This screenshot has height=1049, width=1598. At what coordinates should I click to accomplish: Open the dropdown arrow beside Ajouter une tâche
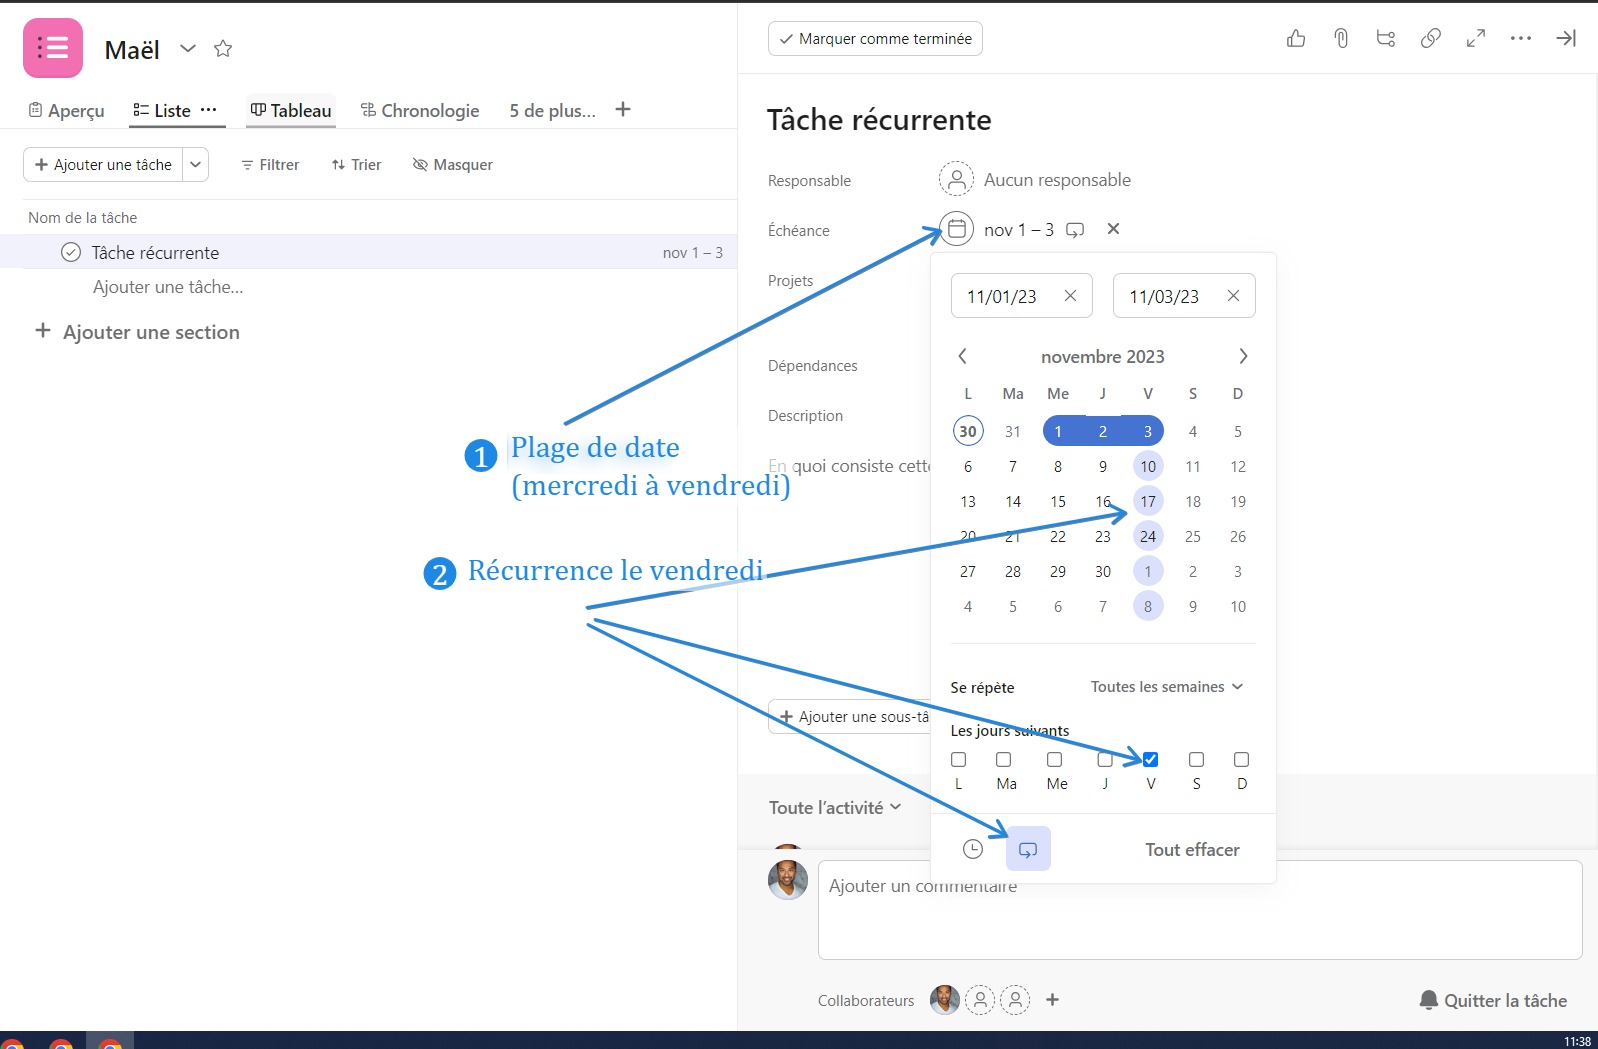coord(196,164)
